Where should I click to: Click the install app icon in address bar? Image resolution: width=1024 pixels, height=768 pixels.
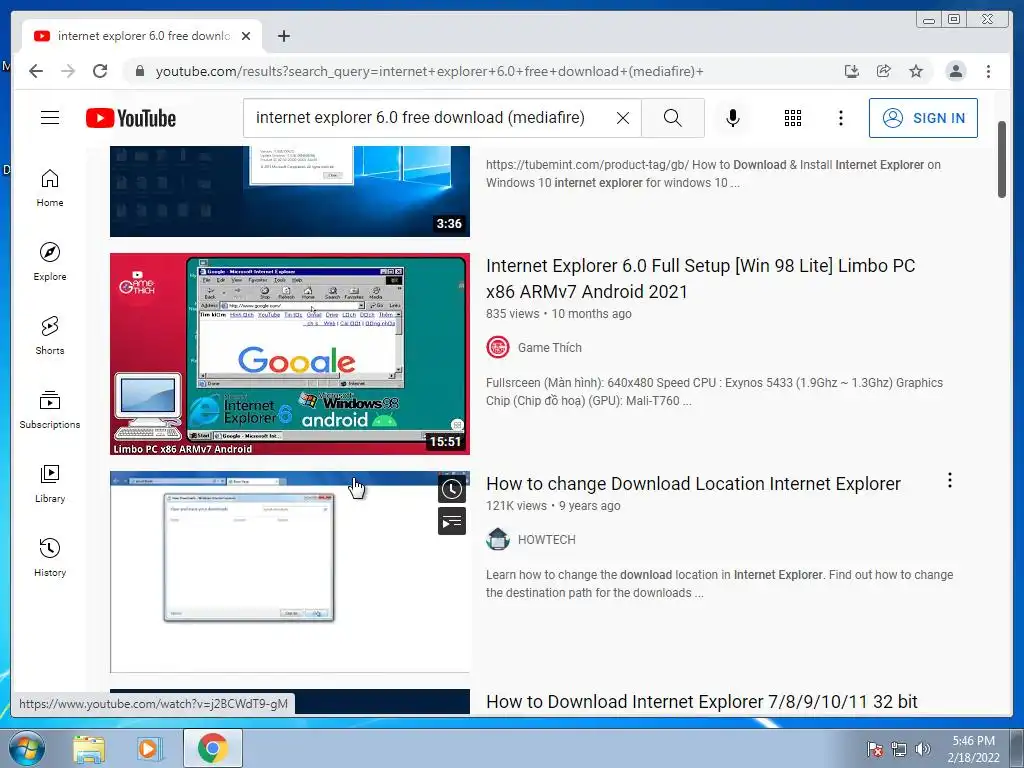click(852, 71)
